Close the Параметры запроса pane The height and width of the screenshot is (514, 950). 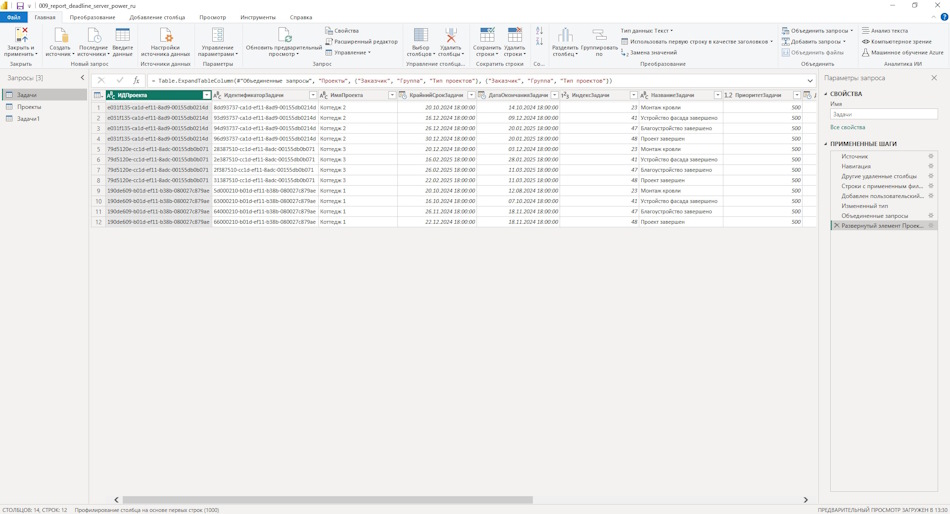pos(934,78)
